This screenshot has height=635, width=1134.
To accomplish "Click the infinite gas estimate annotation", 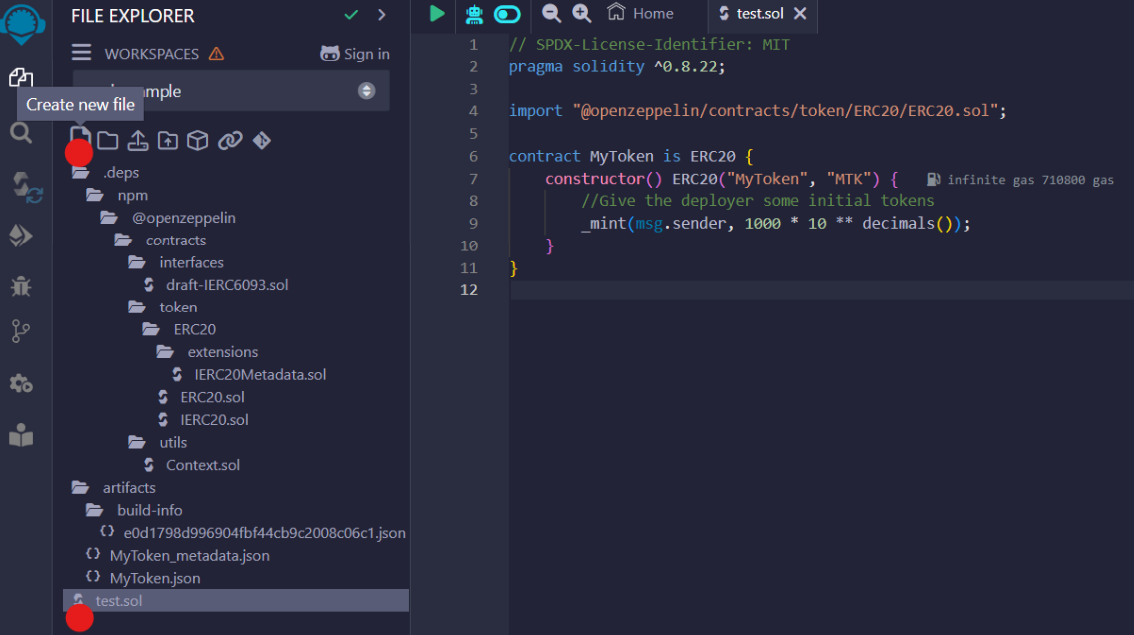I will click(1020, 179).
